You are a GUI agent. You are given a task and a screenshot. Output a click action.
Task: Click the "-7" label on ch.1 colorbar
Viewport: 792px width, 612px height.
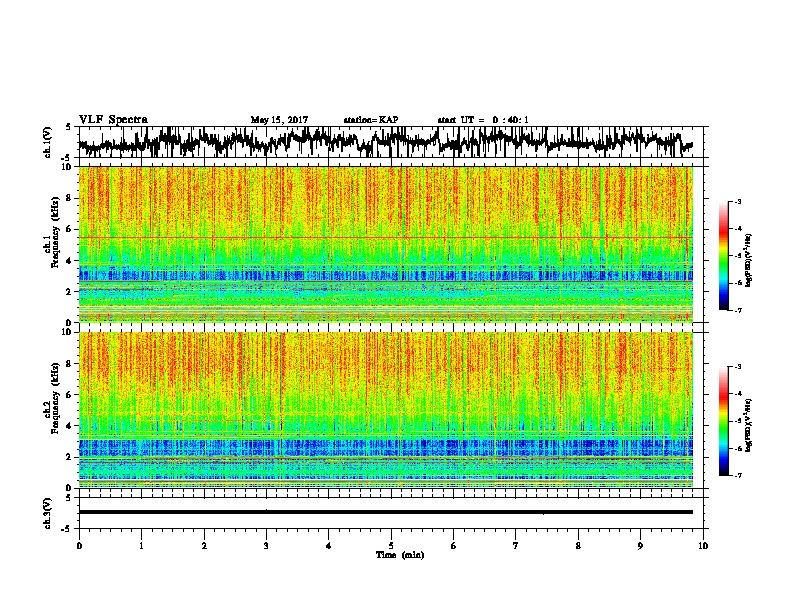(x=737, y=310)
